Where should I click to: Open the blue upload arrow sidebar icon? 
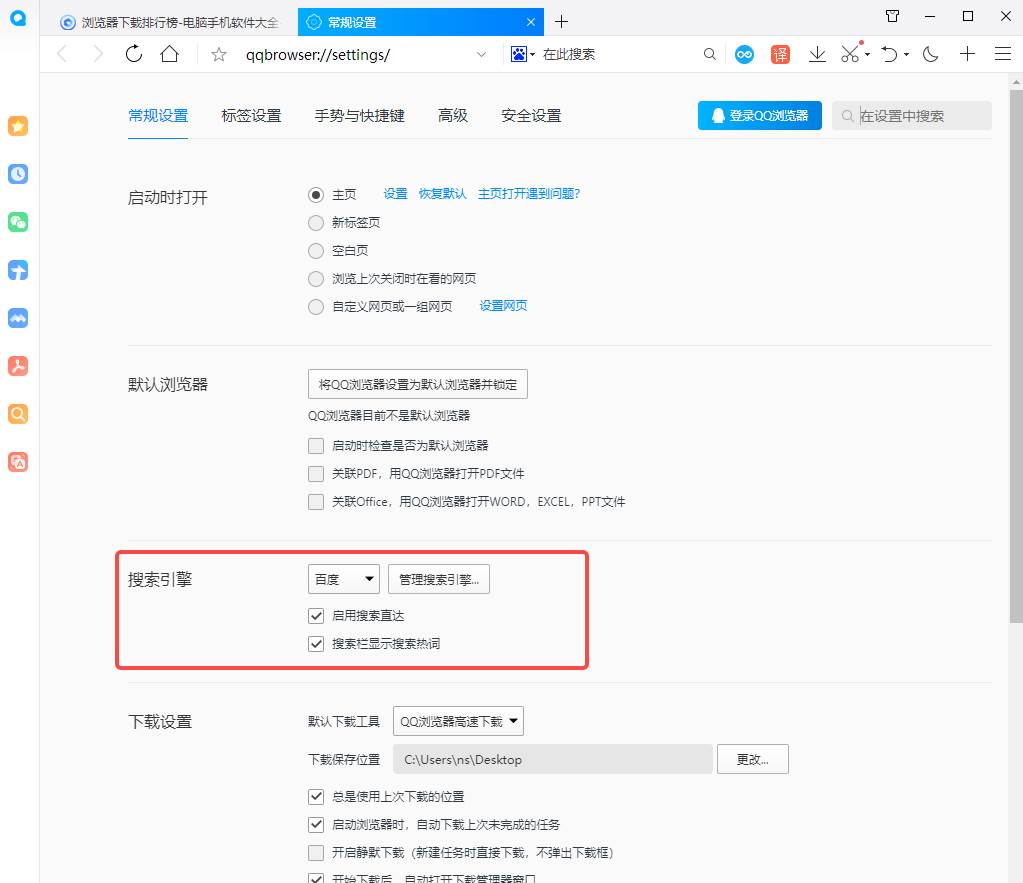18,270
